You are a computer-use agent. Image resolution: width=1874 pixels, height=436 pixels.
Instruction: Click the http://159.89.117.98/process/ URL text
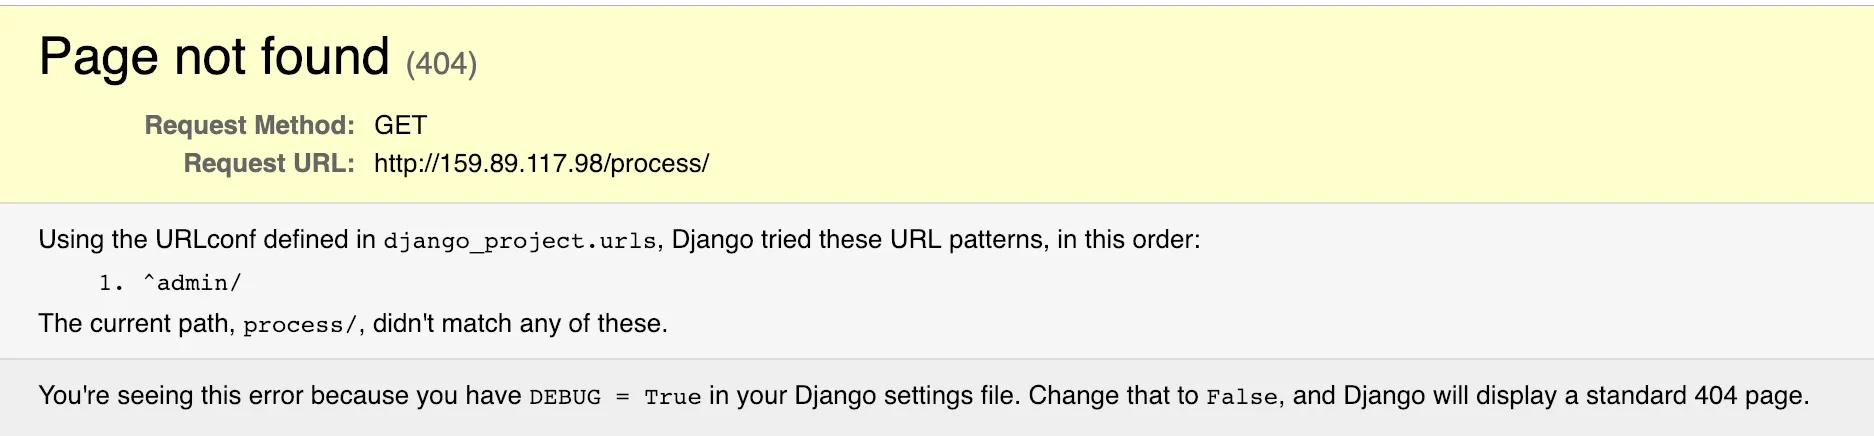(541, 163)
